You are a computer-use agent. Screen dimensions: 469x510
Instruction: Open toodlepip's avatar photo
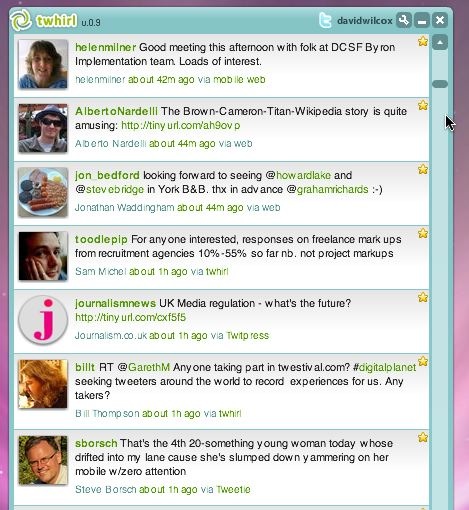(x=43, y=256)
